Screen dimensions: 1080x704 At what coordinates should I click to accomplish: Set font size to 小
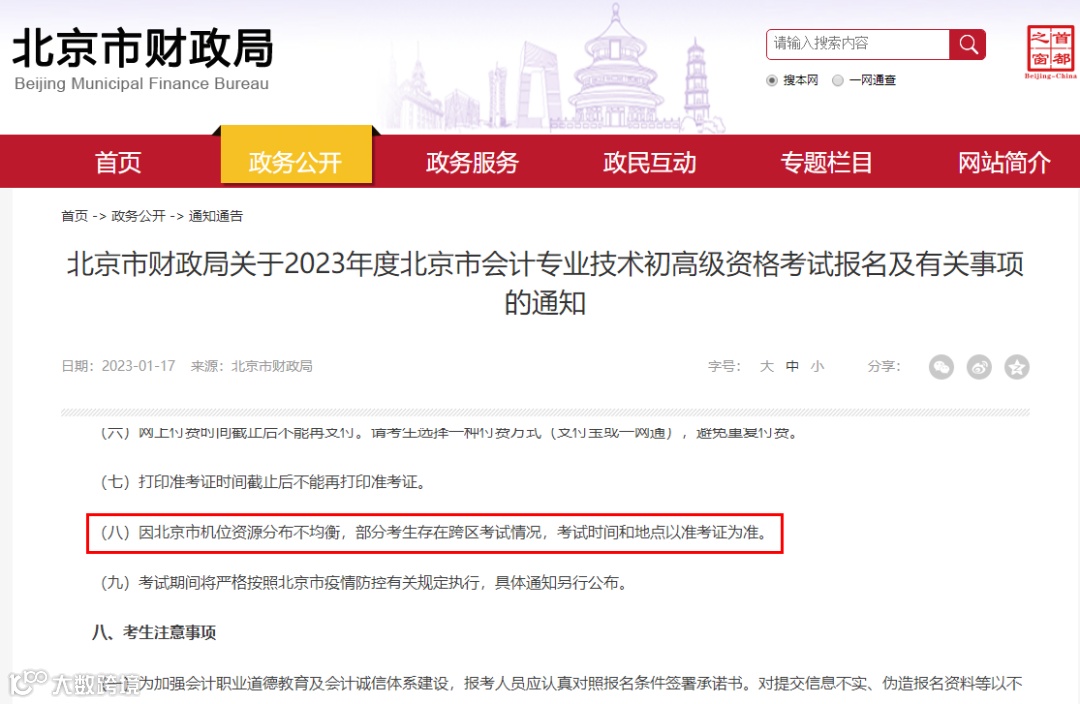[x=818, y=366]
